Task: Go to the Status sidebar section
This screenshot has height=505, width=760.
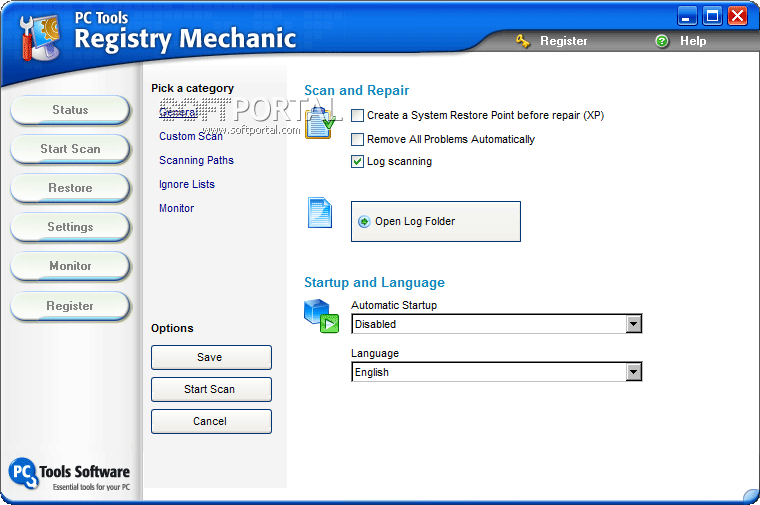Action: (x=70, y=110)
